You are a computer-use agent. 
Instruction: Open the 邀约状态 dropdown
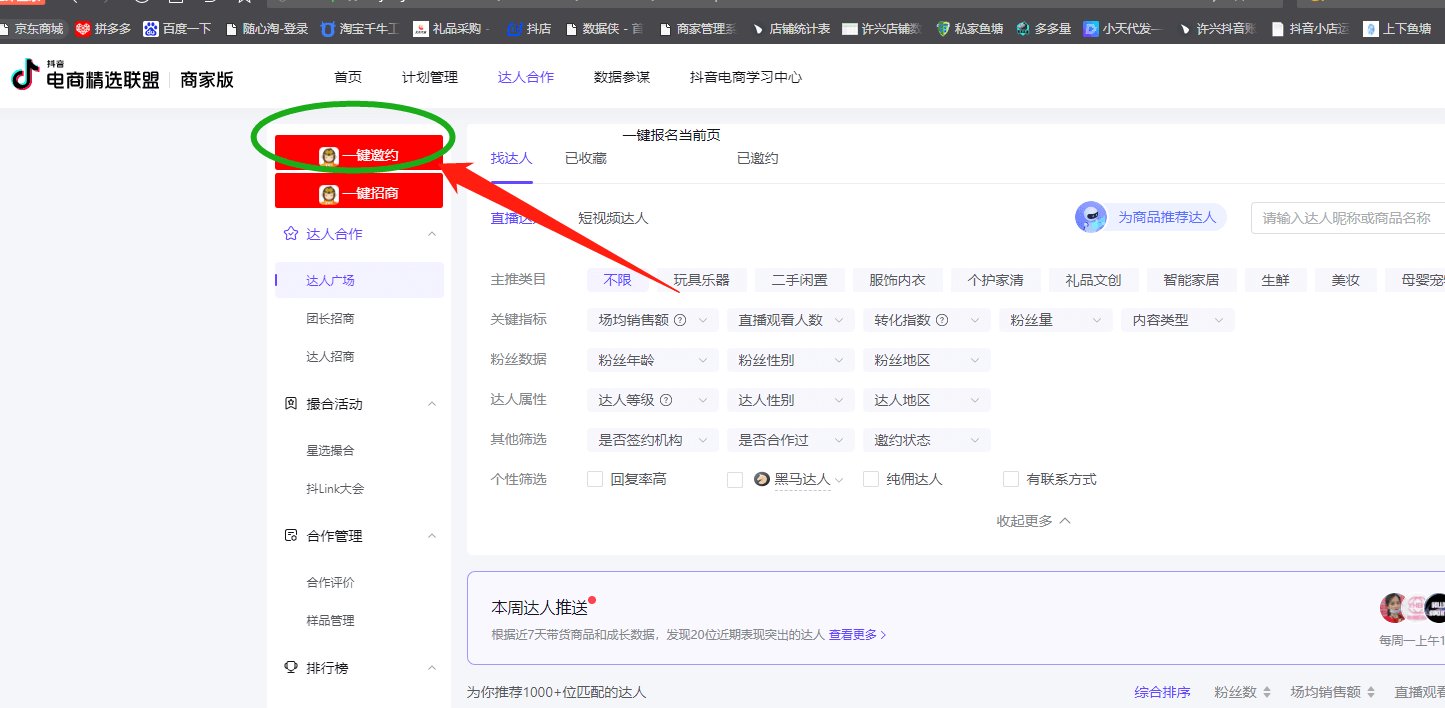click(x=926, y=440)
